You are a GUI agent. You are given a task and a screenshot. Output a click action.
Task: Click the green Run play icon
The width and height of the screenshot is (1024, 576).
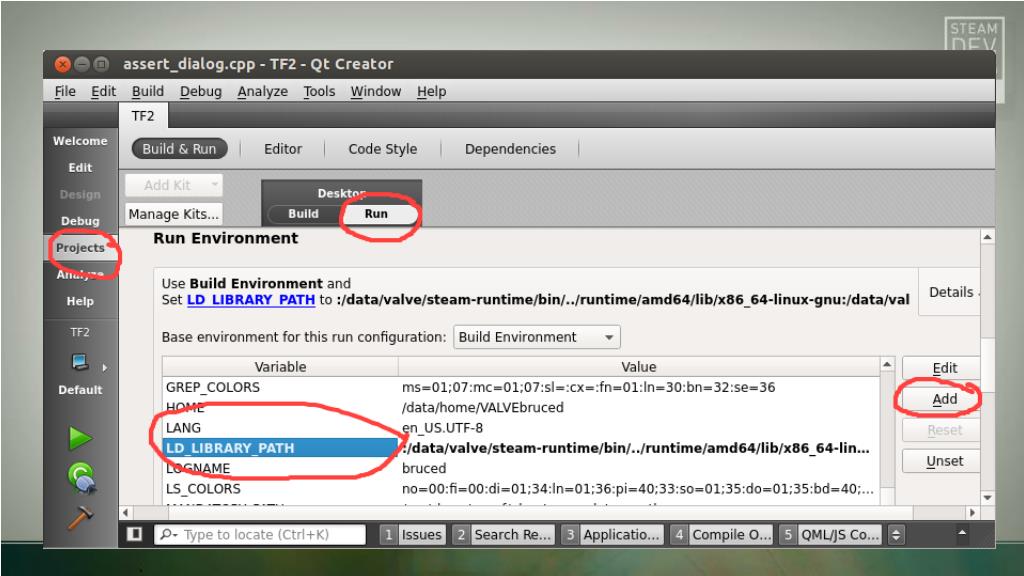click(80, 438)
